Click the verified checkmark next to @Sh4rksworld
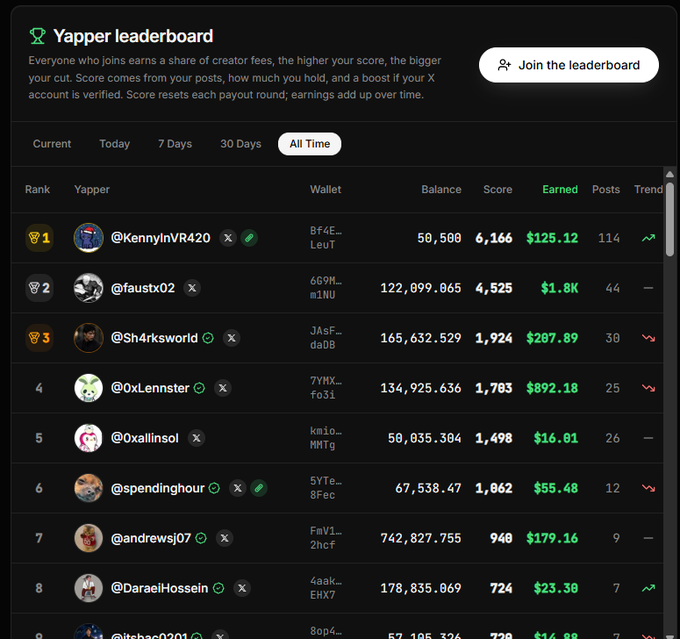The width and height of the screenshot is (680, 639). 208,338
